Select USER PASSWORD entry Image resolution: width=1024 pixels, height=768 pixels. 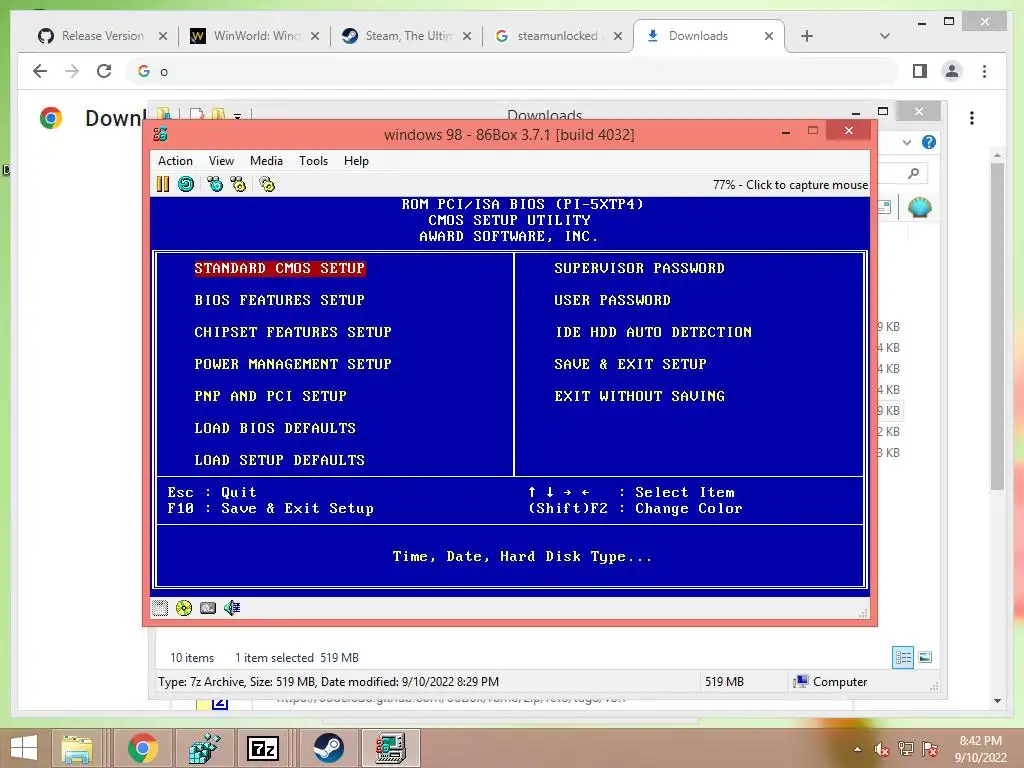[613, 300]
